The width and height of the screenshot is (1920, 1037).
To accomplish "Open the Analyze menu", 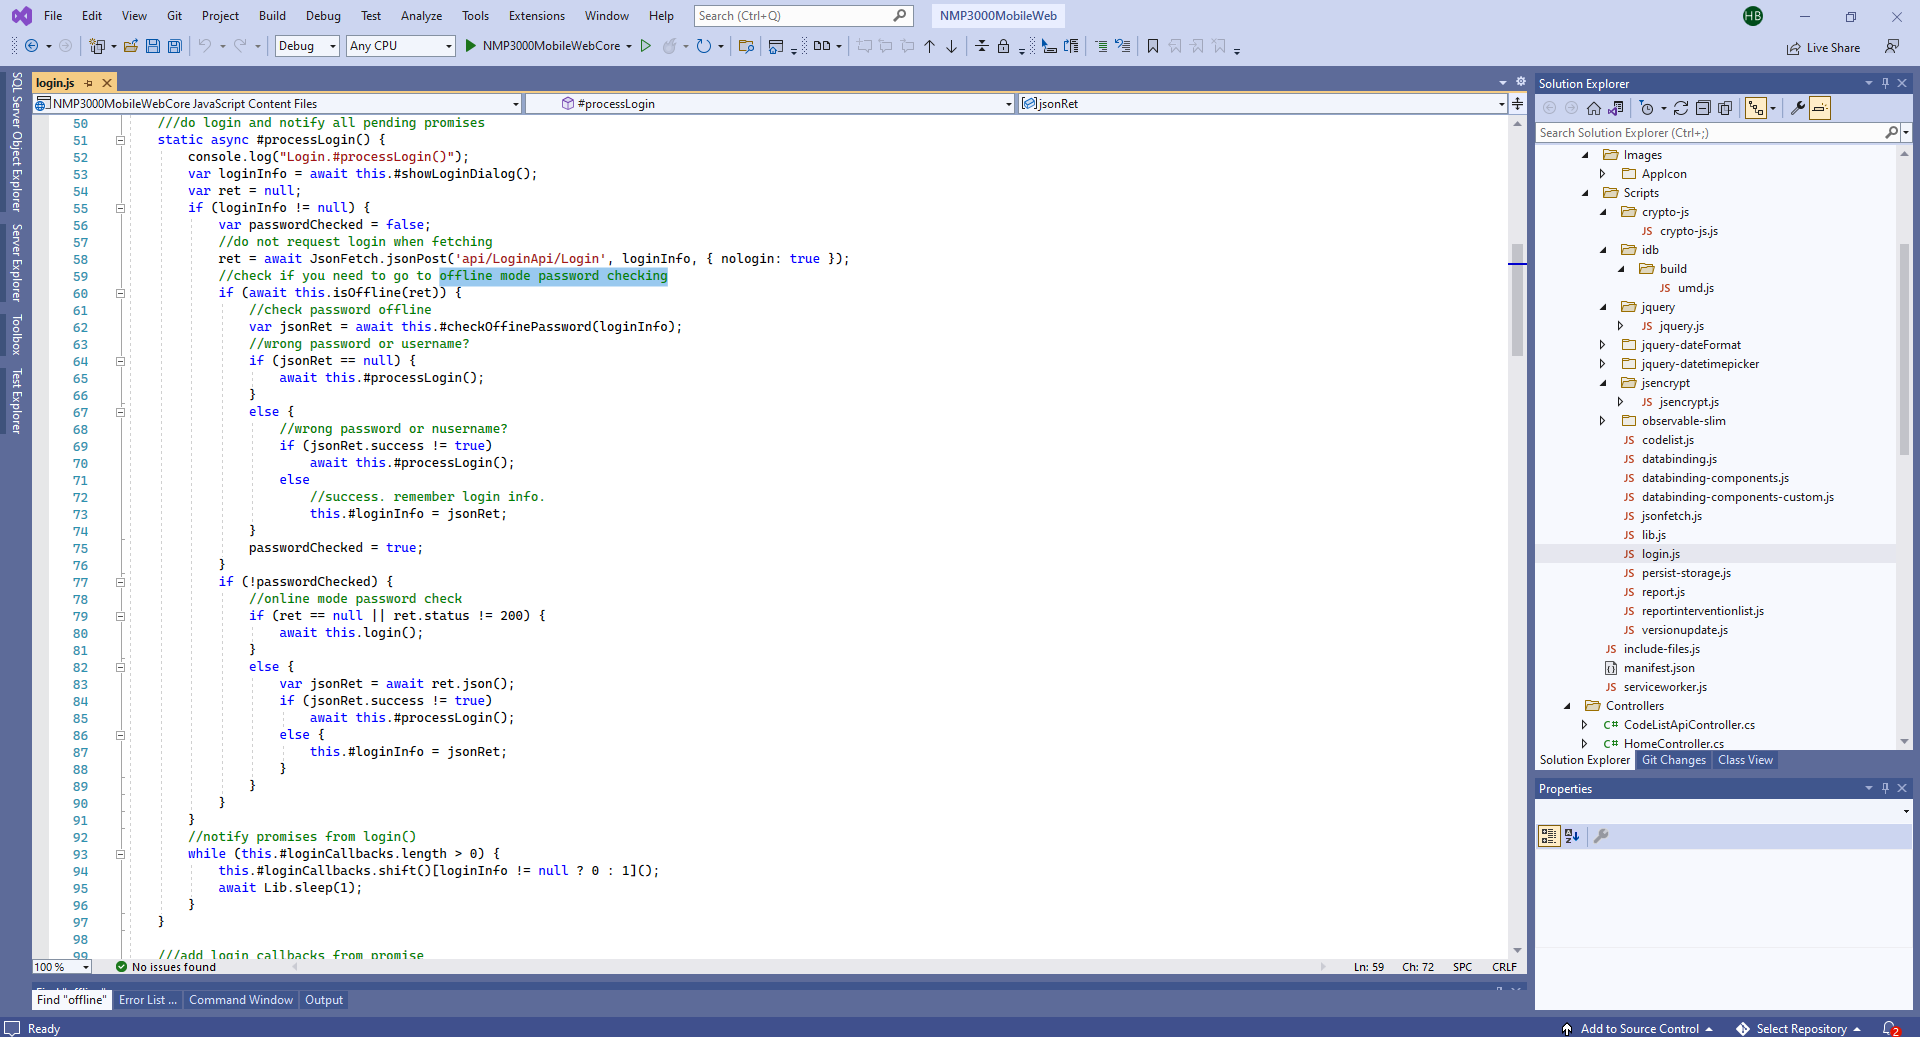I will point(421,16).
